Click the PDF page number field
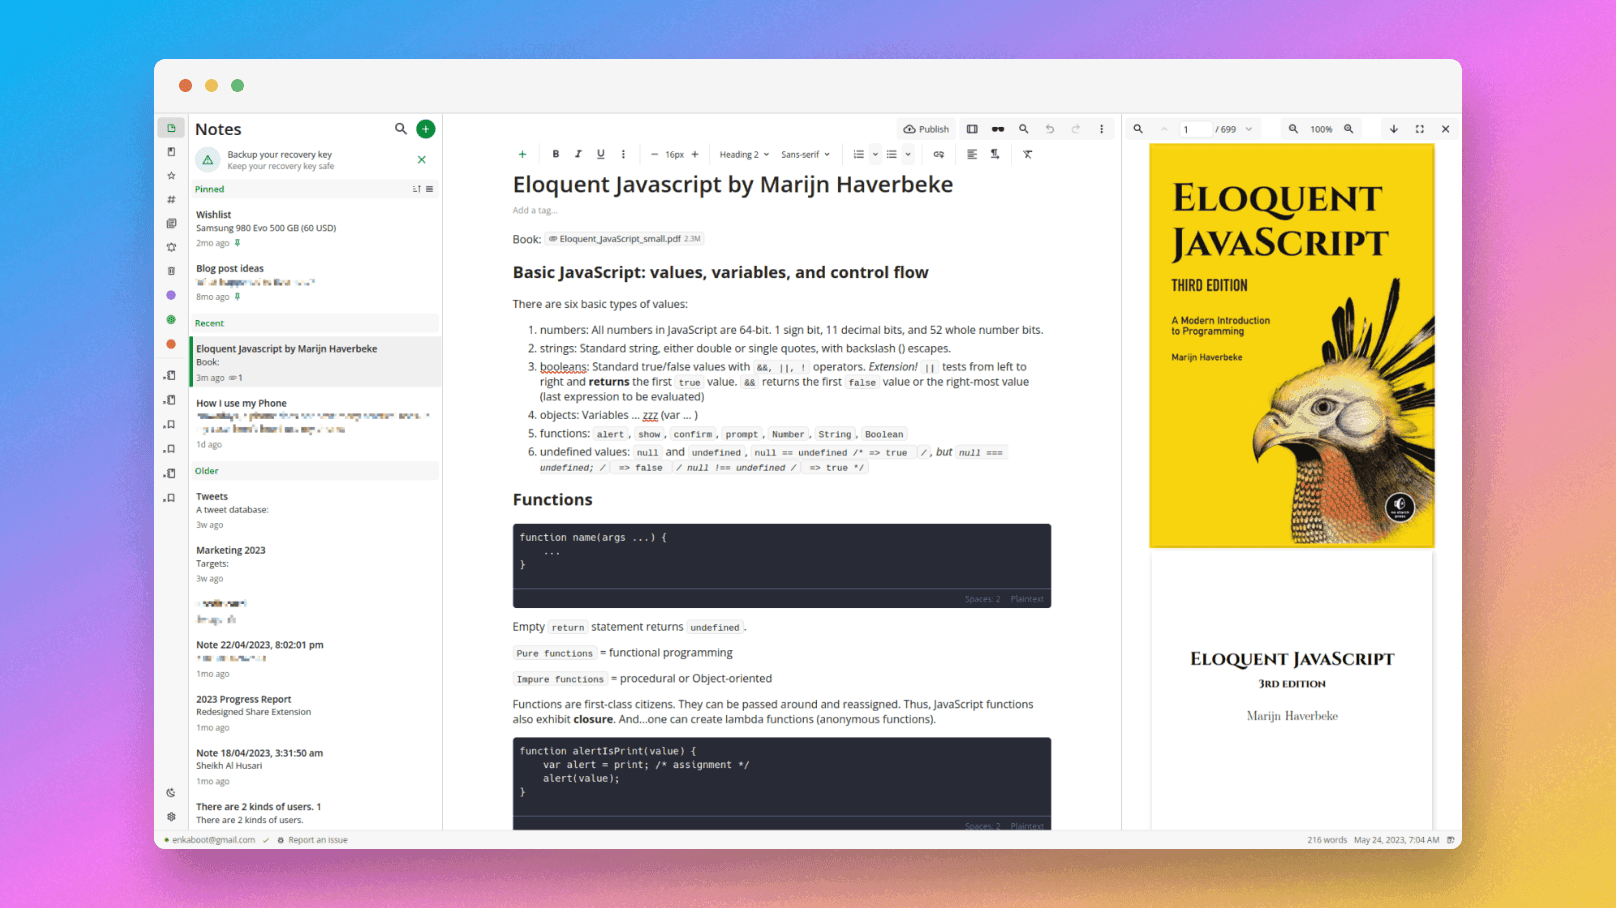This screenshot has width=1616, height=908. pyautogui.click(x=1196, y=129)
